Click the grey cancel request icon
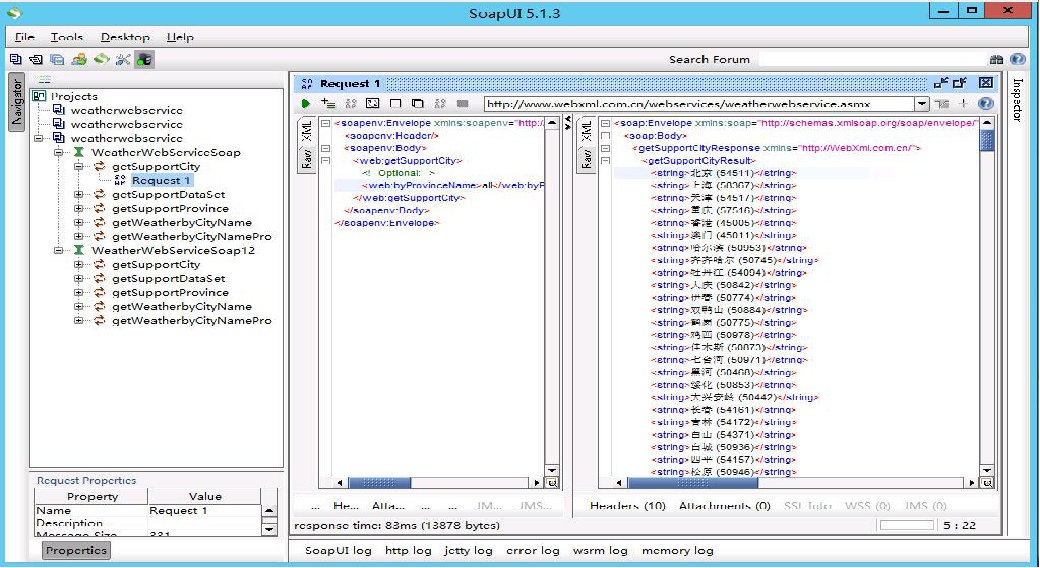Viewport: 1040px width, 568px height. point(463,104)
